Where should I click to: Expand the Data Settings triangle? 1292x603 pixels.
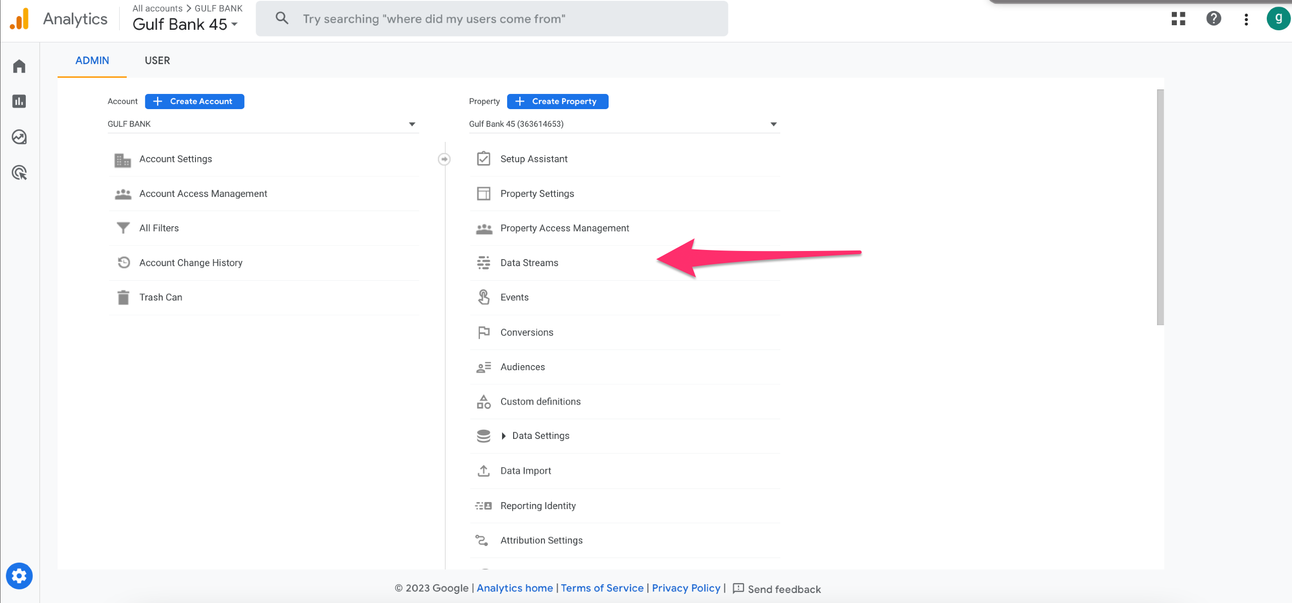click(504, 436)
